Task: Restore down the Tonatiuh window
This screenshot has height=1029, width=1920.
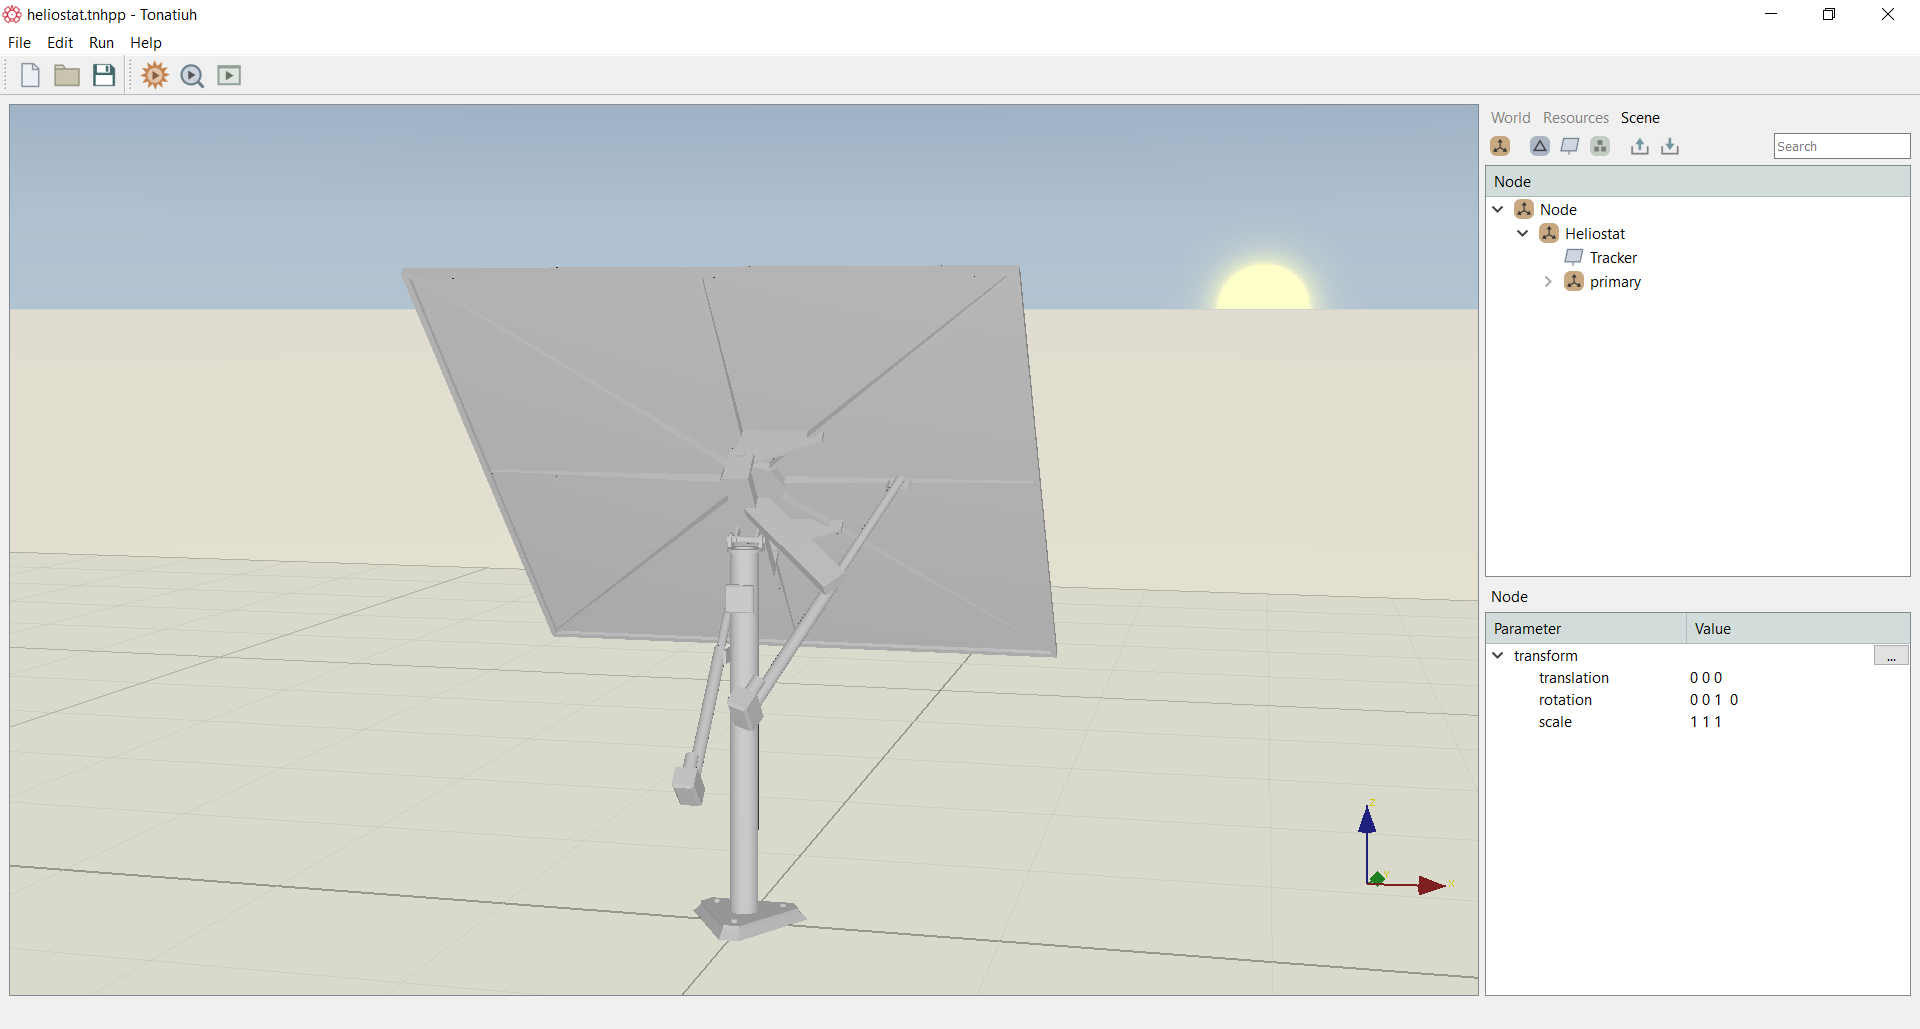Action: (1829, 14)
